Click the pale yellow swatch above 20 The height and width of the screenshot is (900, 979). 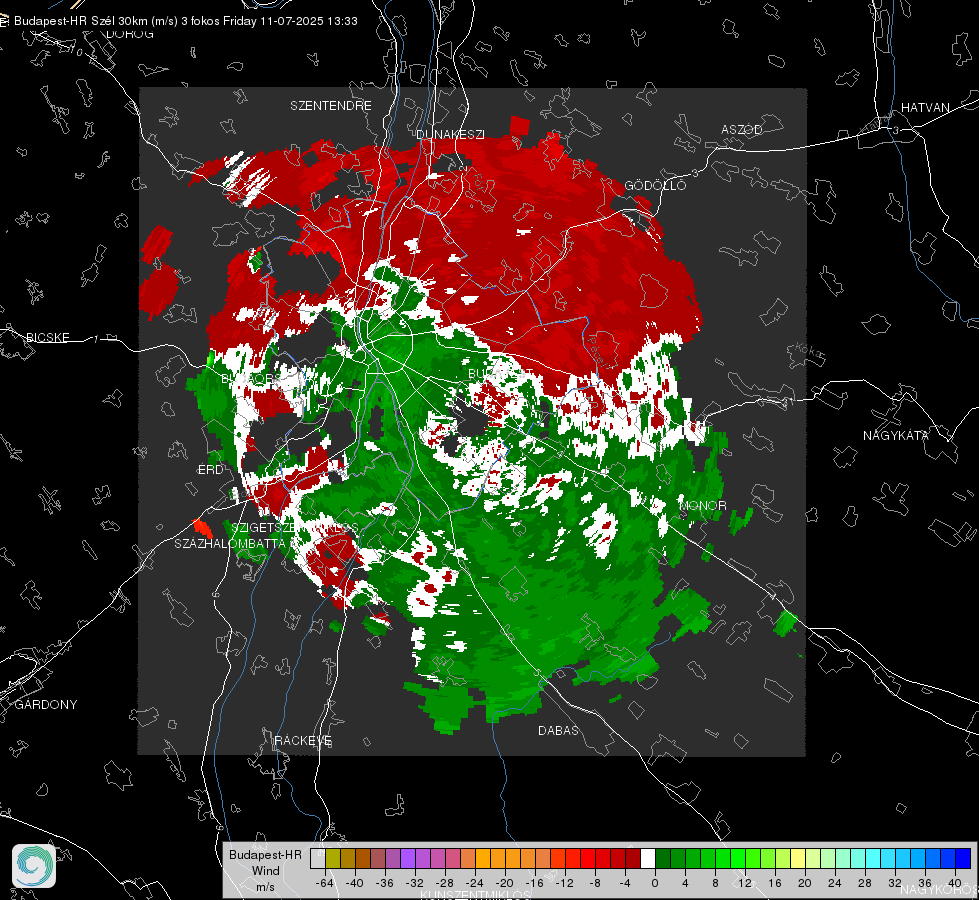point(798,859)
